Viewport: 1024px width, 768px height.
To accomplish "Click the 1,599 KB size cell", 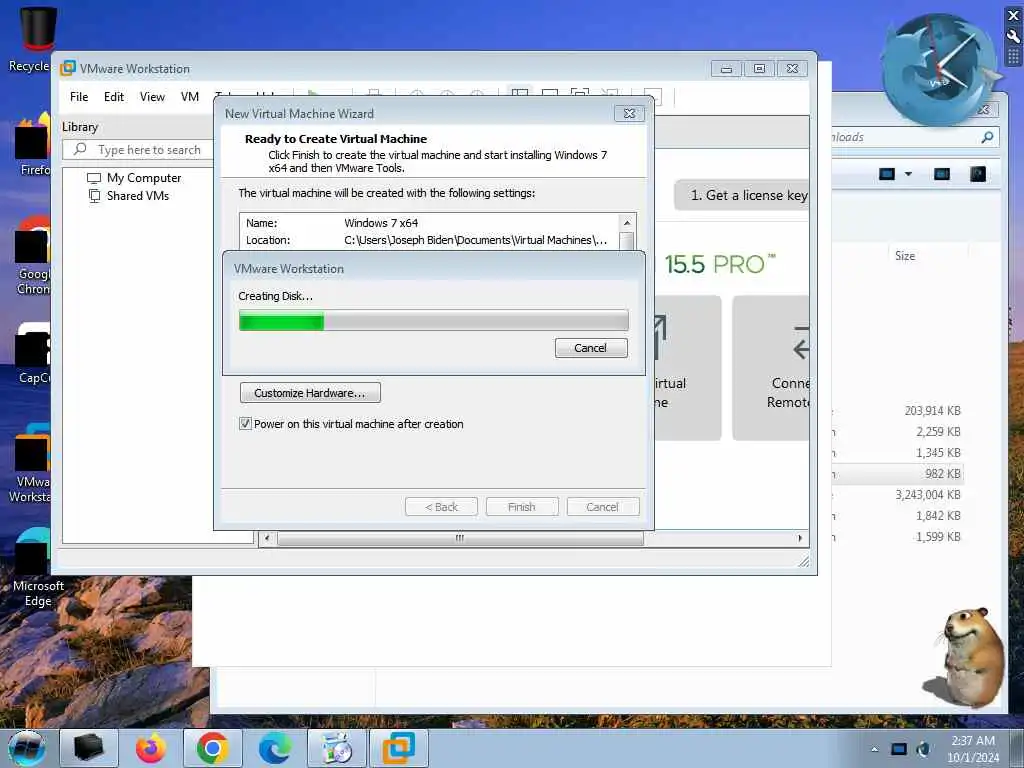I will pos(938,536).
